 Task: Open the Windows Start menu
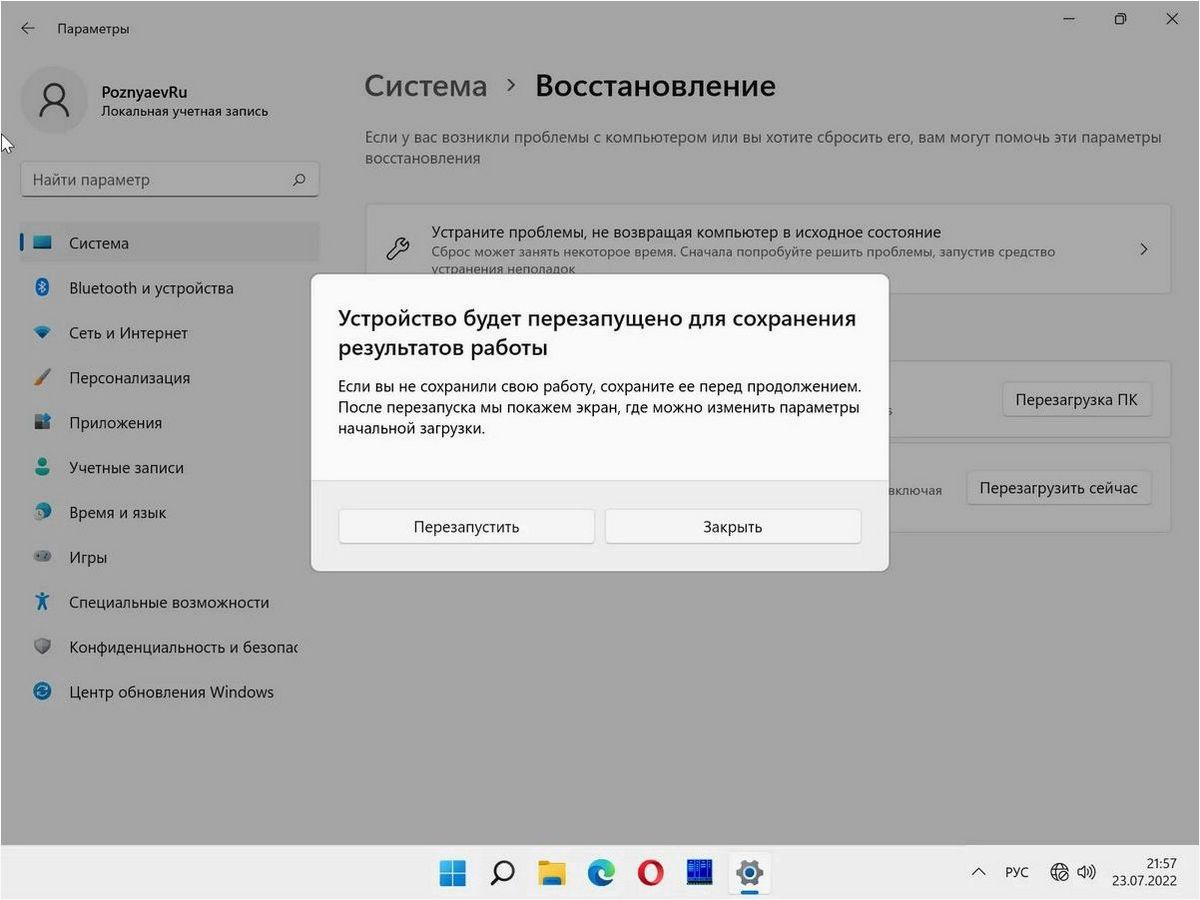pos(453,873)
